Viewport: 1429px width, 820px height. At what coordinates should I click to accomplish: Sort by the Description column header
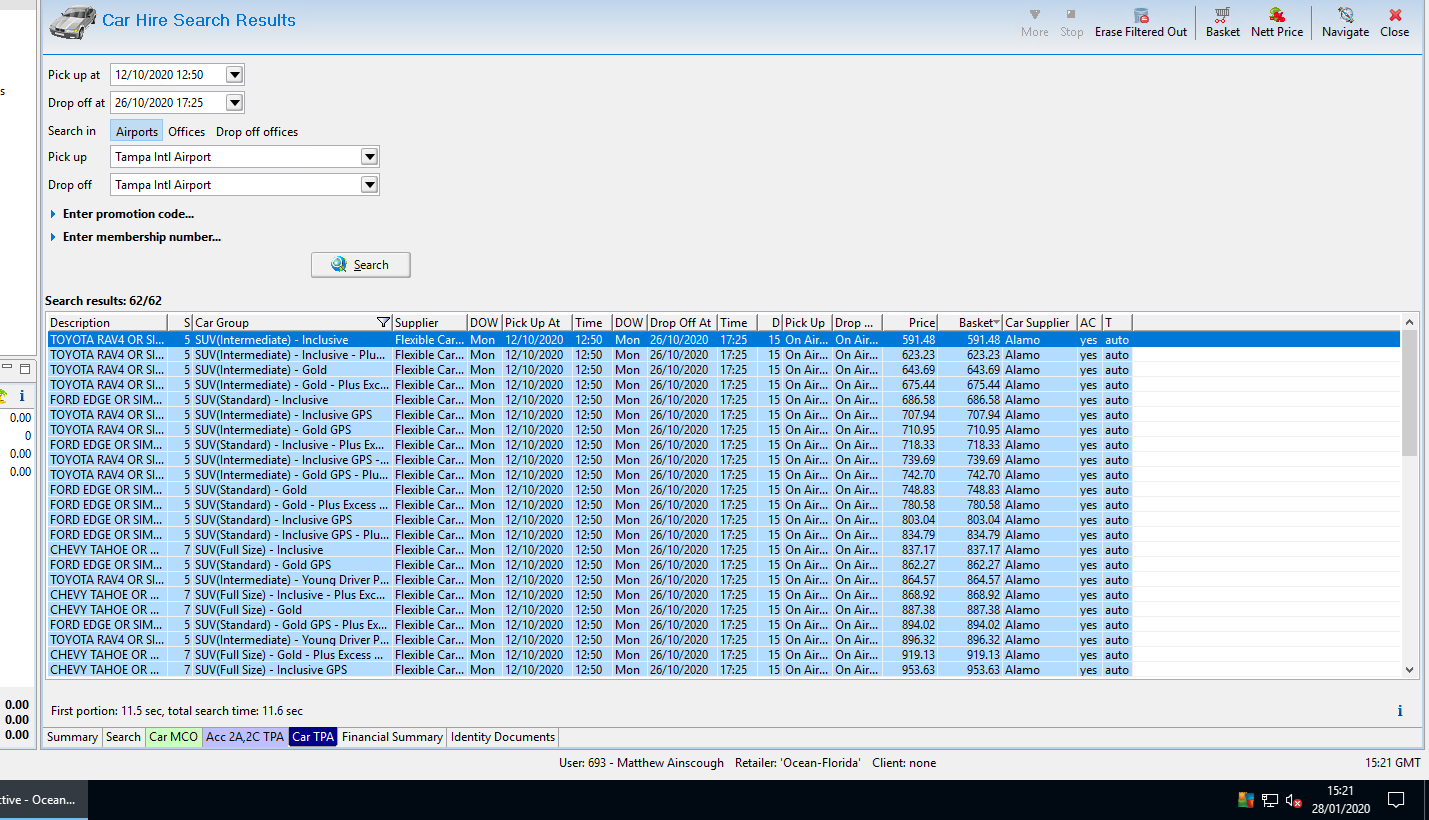coord(107,322)
